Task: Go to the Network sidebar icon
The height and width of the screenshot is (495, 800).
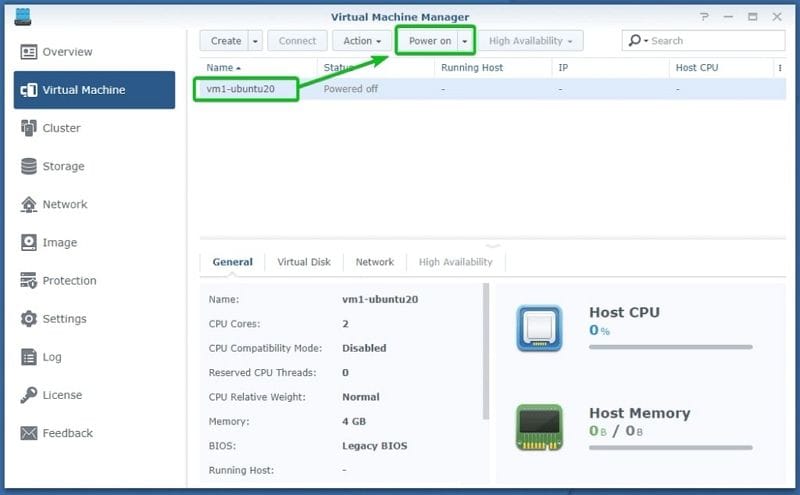Action: click(29, 204)
